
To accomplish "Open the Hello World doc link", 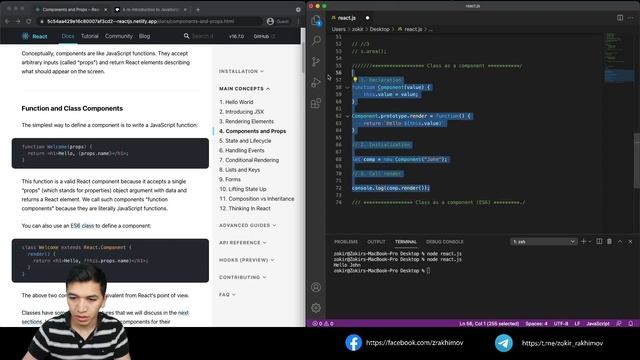I will coord(236,102).
